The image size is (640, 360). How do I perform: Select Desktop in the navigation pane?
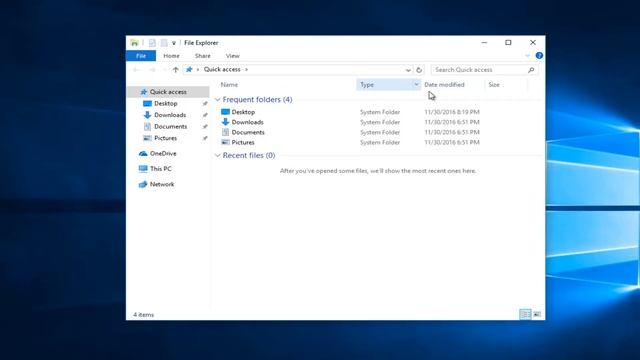(x=166, y=104)
